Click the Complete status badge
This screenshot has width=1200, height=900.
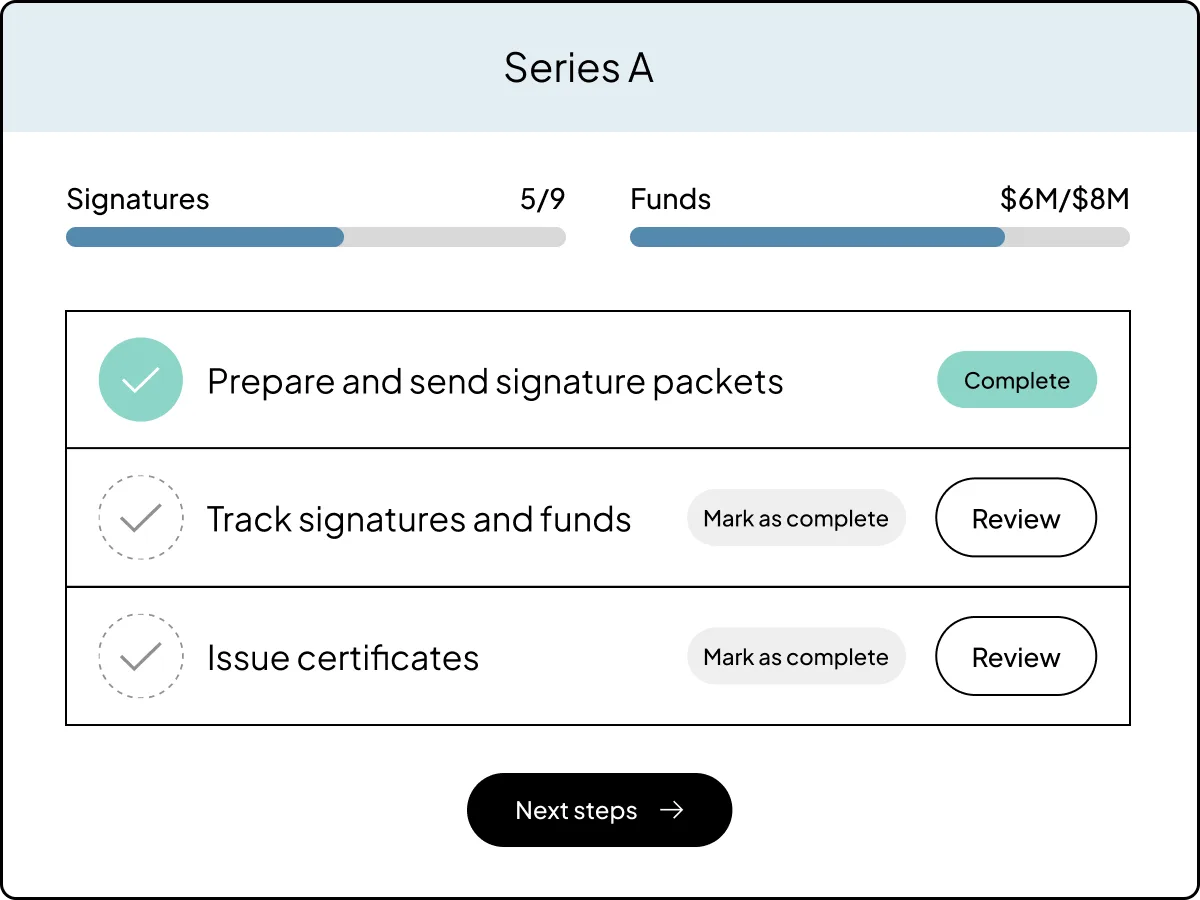1017,380
